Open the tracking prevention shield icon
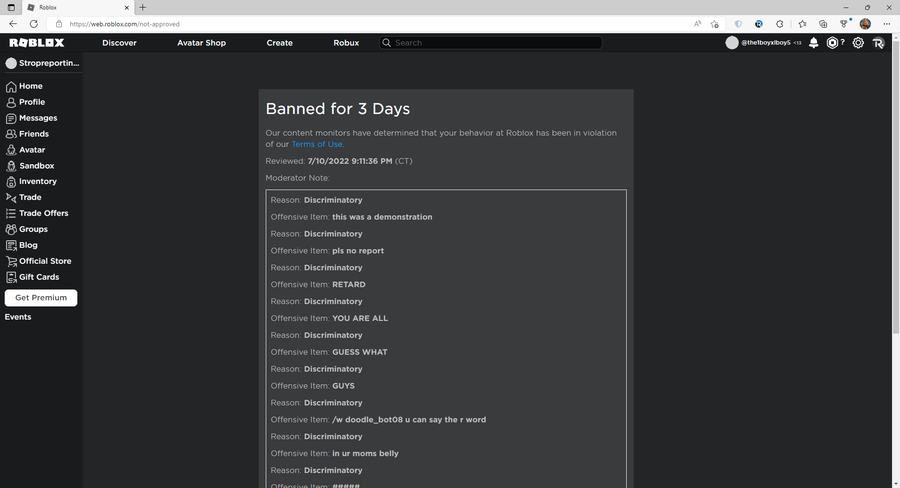Image resolution: width=900 pixels, height=488 pixels. pos(738,24)
